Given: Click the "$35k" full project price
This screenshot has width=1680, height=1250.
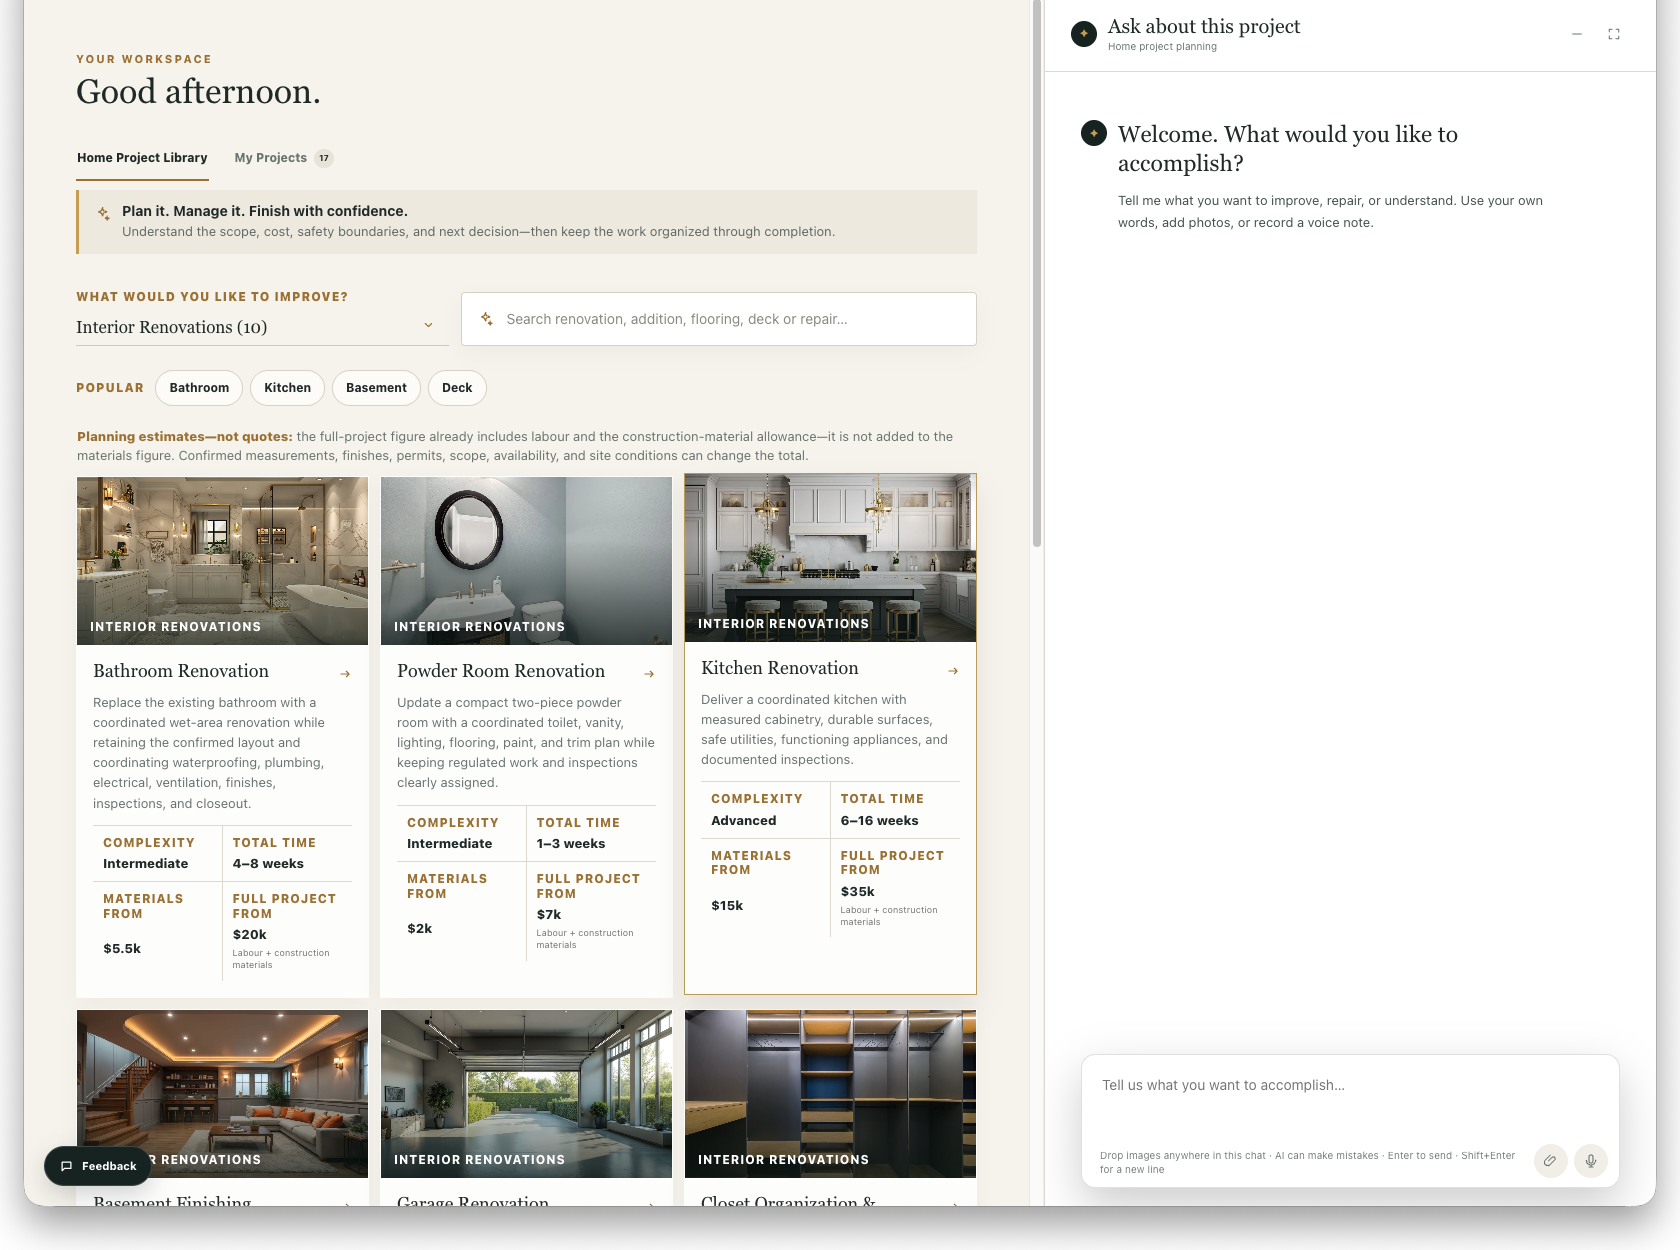Looking at the screenshot, I should pyautogui.click(x=858, y=892).
